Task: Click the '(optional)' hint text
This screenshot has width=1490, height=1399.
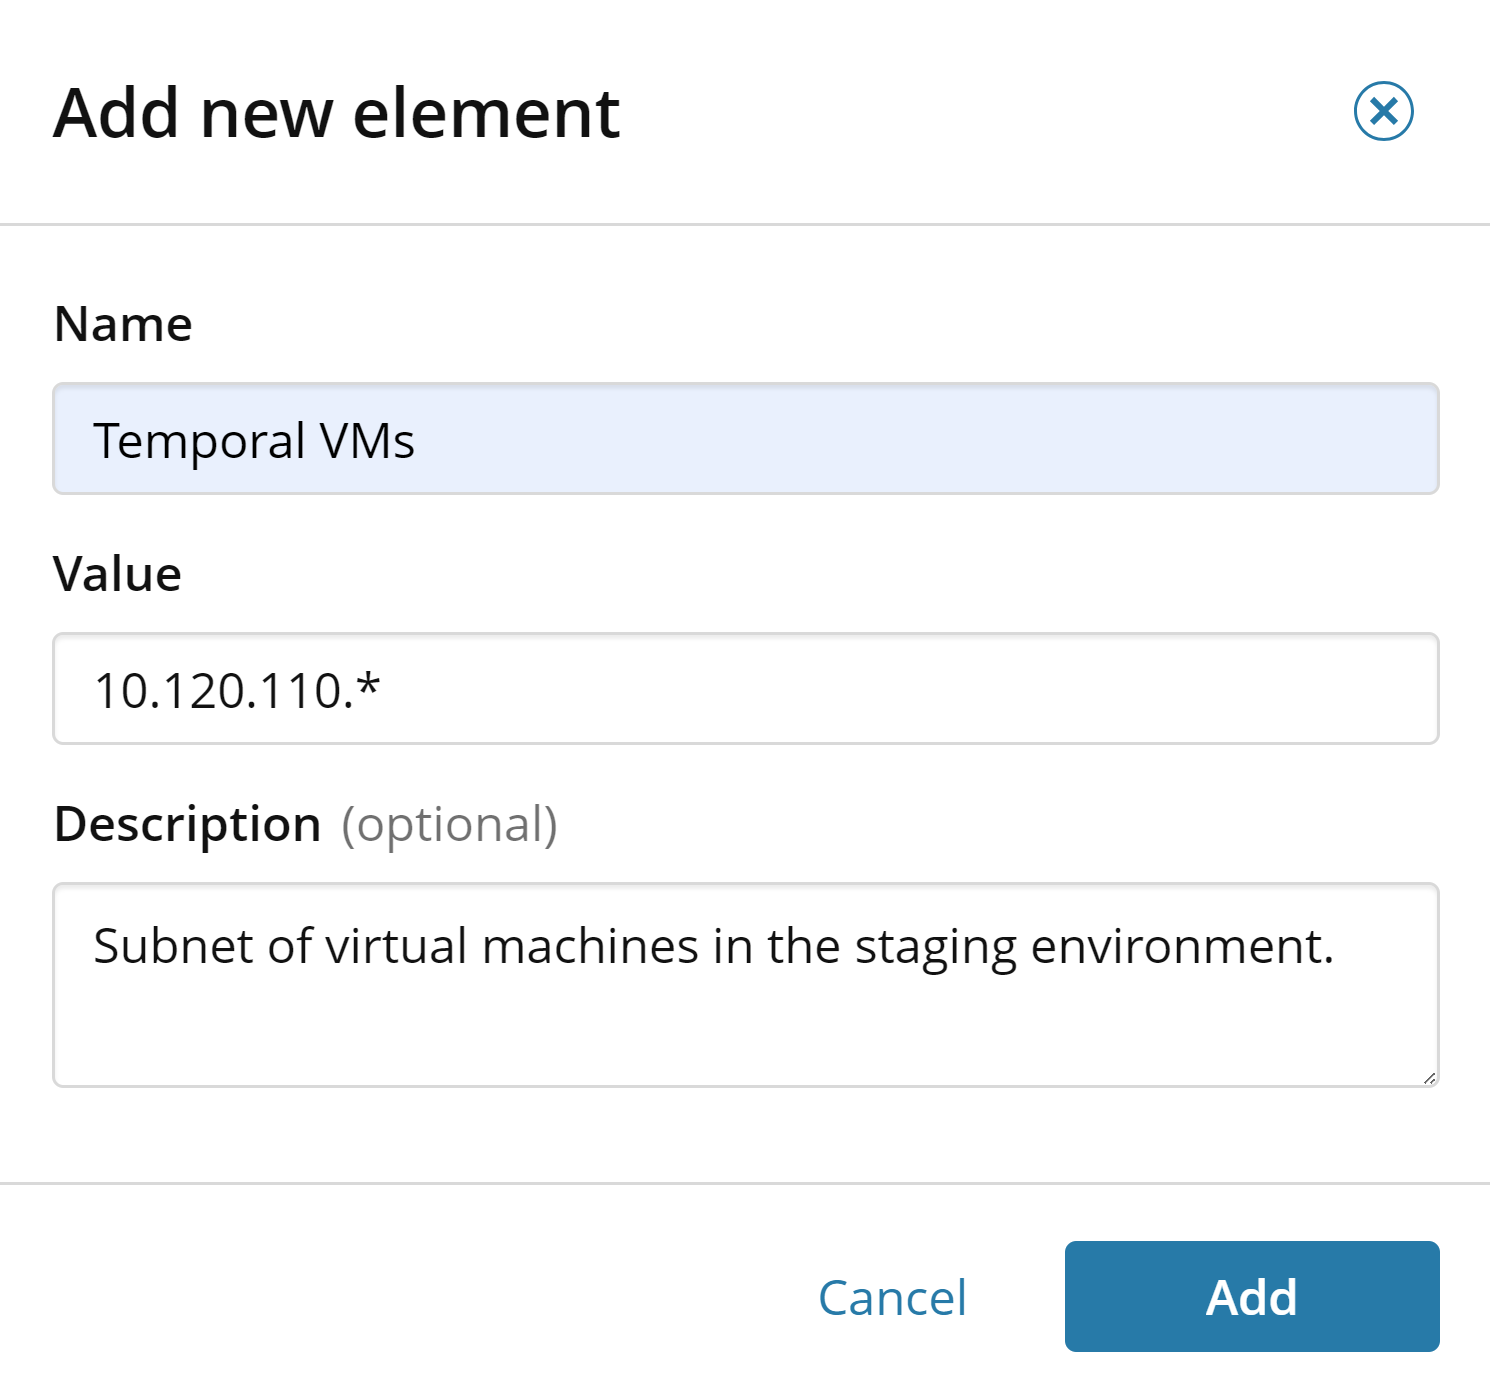Action: (x=449, y=824)
